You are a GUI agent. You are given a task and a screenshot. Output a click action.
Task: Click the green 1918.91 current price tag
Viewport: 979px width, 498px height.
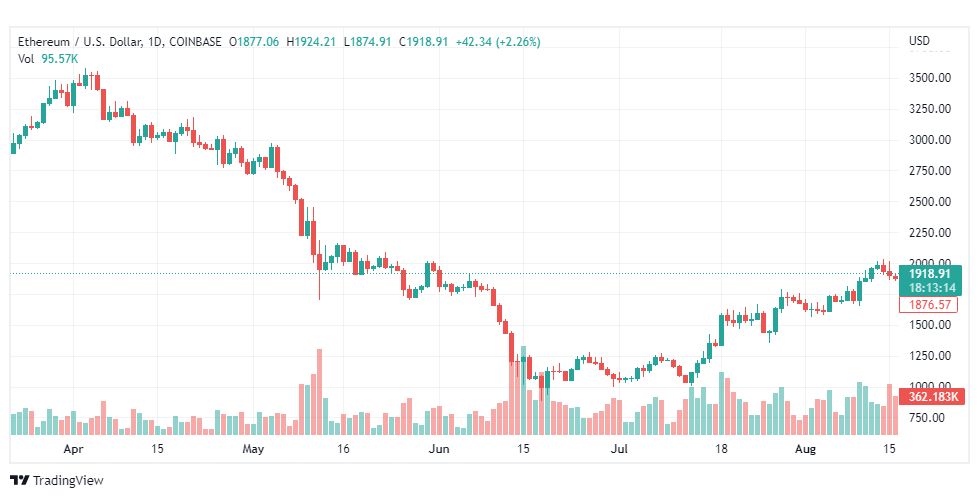[928, 272]
